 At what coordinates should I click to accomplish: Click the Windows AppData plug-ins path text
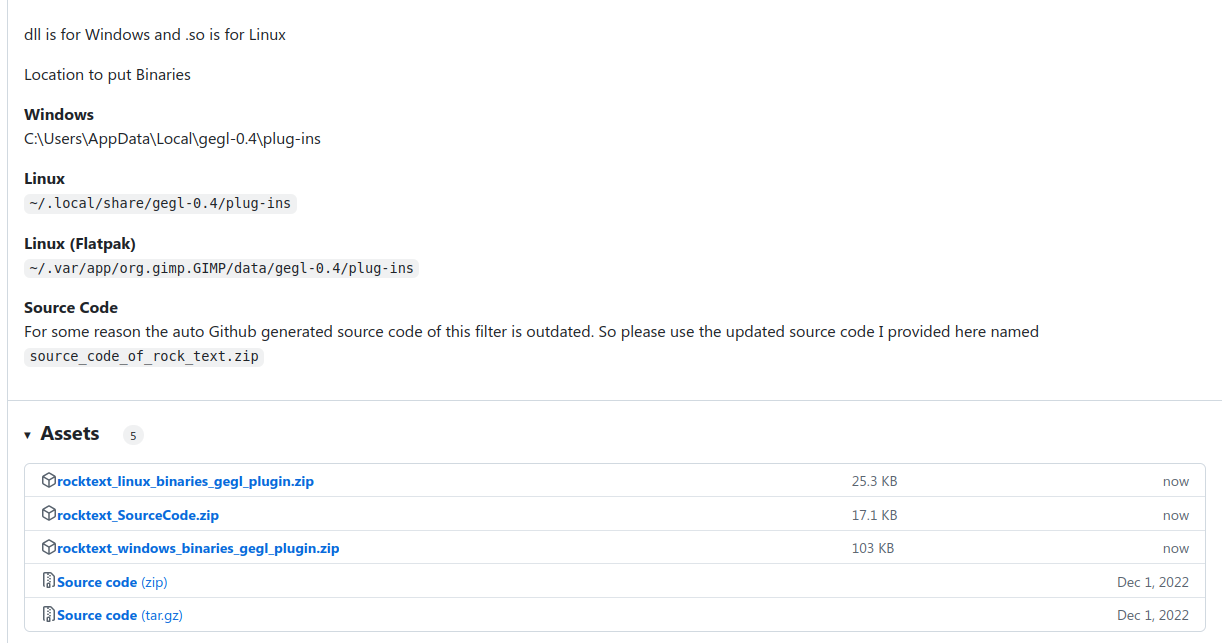coord(172,139)
